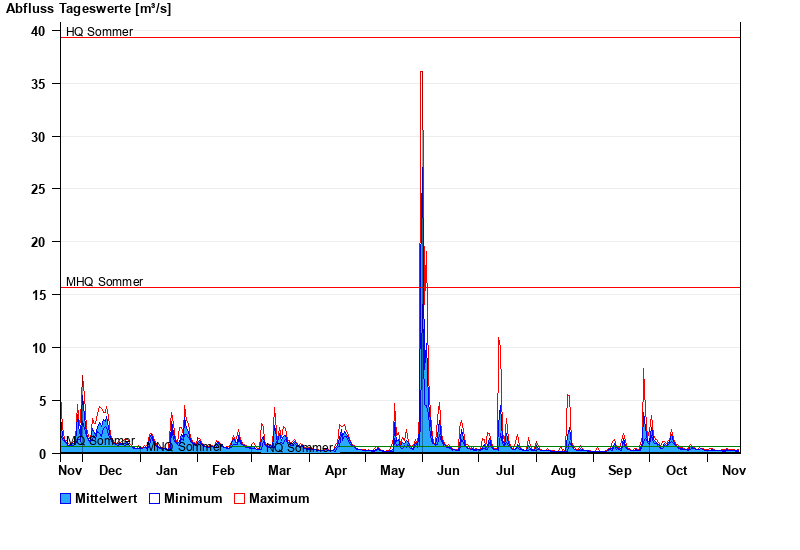This screenshot has height=550, width=800.
Task: Click the blue Mittelwert legend swatch
Action: coord(66,498)
